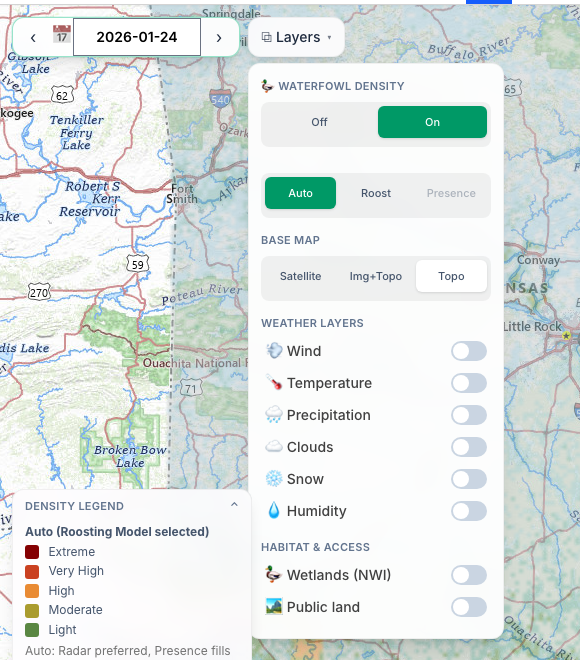Enable the Temperature weather layer
Viewport: 580px width, 660px height.
pyautogui.click(x=469, y=383)
